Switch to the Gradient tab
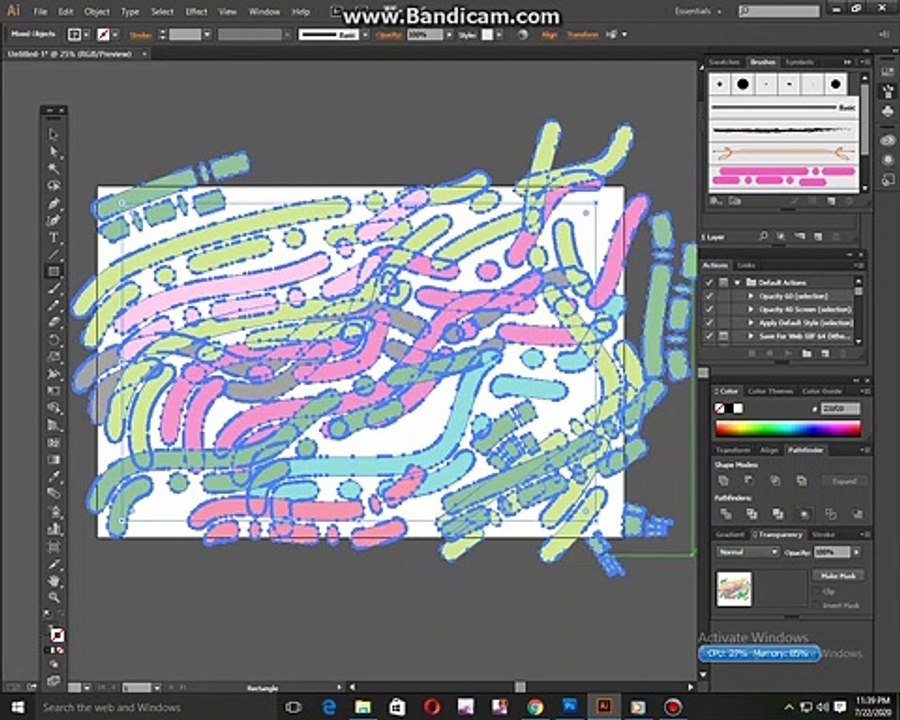900x720 pixels. (x=730, y=535)
